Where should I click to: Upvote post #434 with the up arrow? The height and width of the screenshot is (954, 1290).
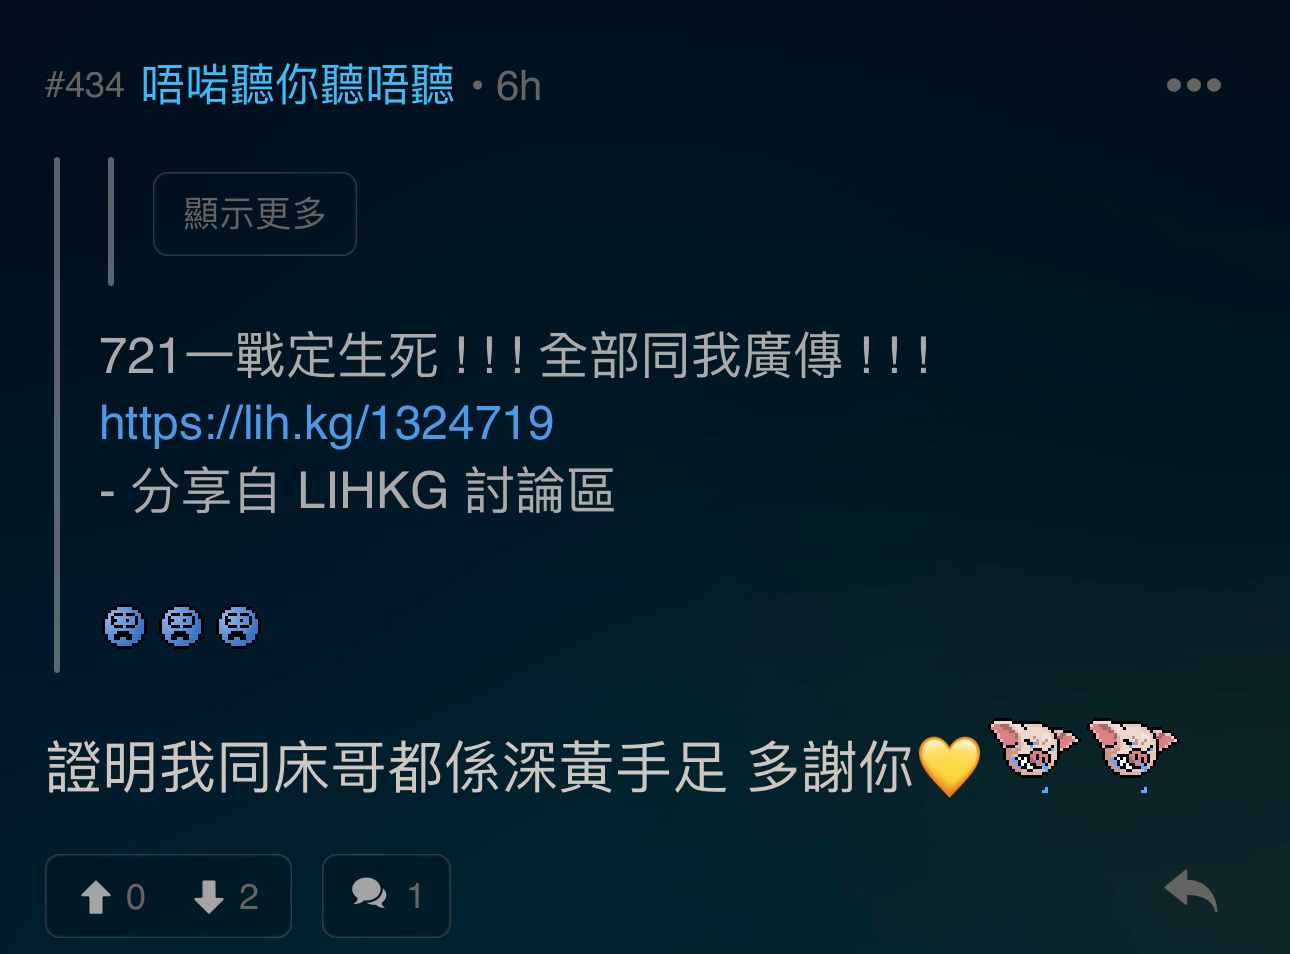[x=96, y=897]
